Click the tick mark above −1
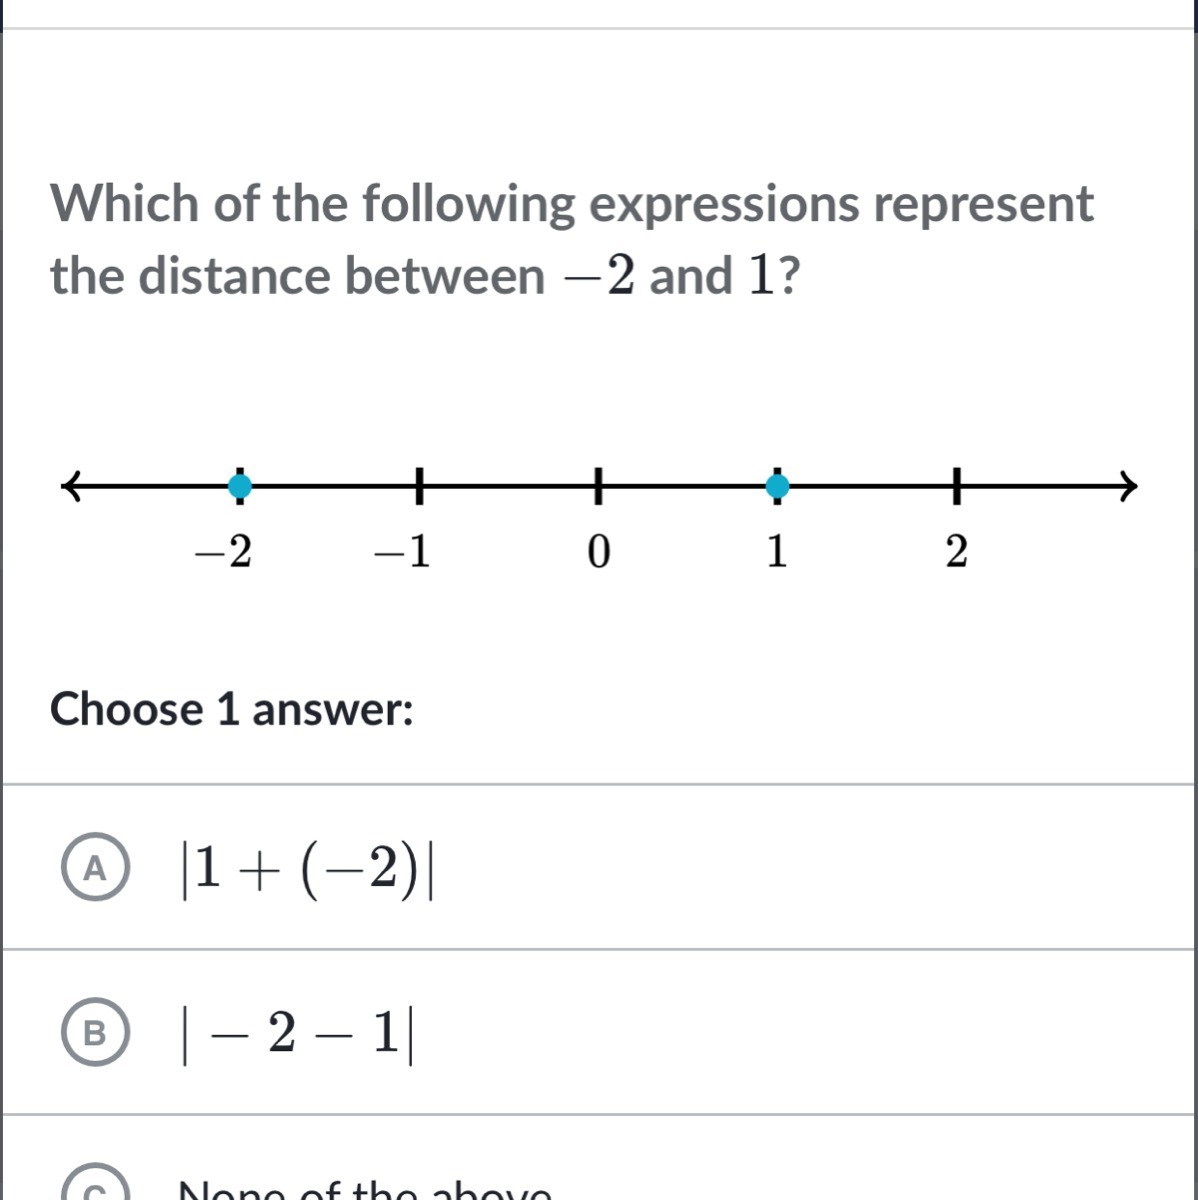The width and height of the screenshot is (1198, 1200). (x=419, y=487)
